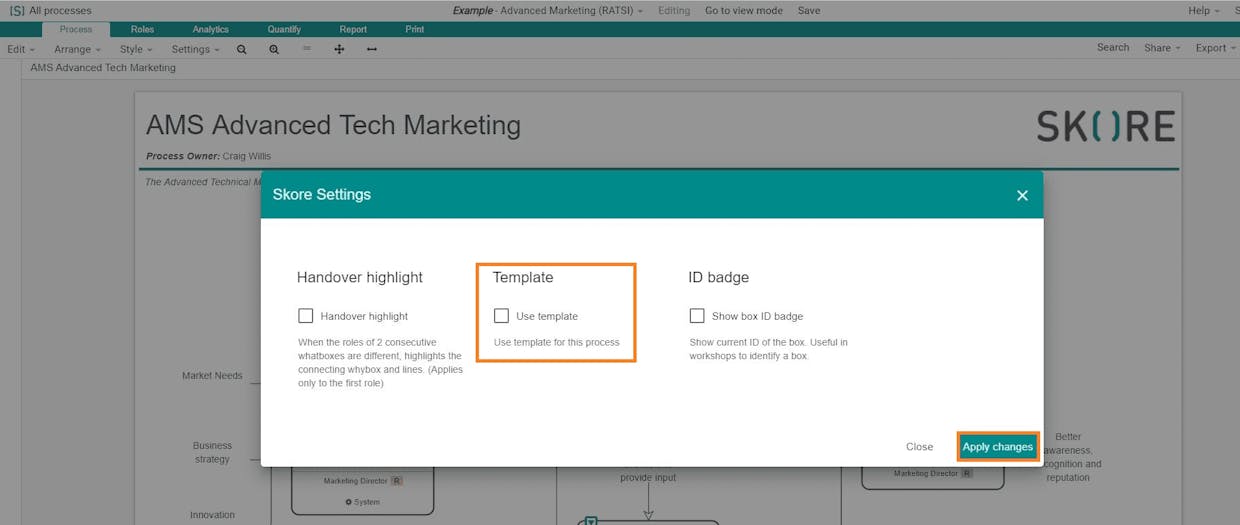
Task: Click the reset zoom equals icon
Action: tap(306, 48)
